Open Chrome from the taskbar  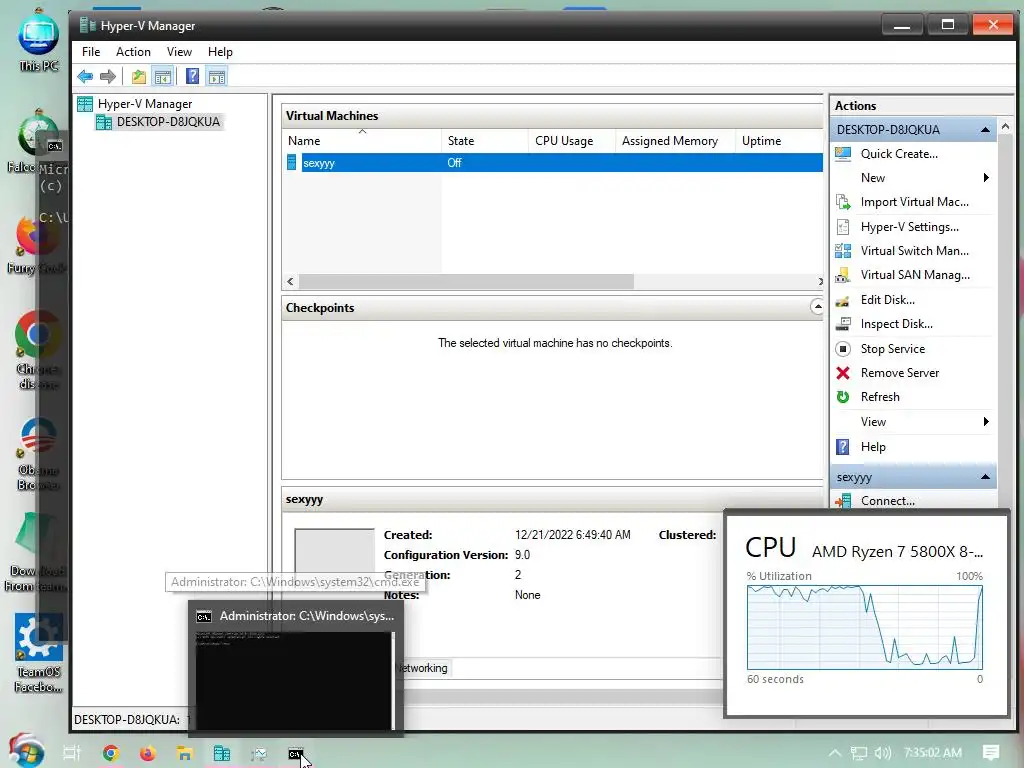(111, 753)
